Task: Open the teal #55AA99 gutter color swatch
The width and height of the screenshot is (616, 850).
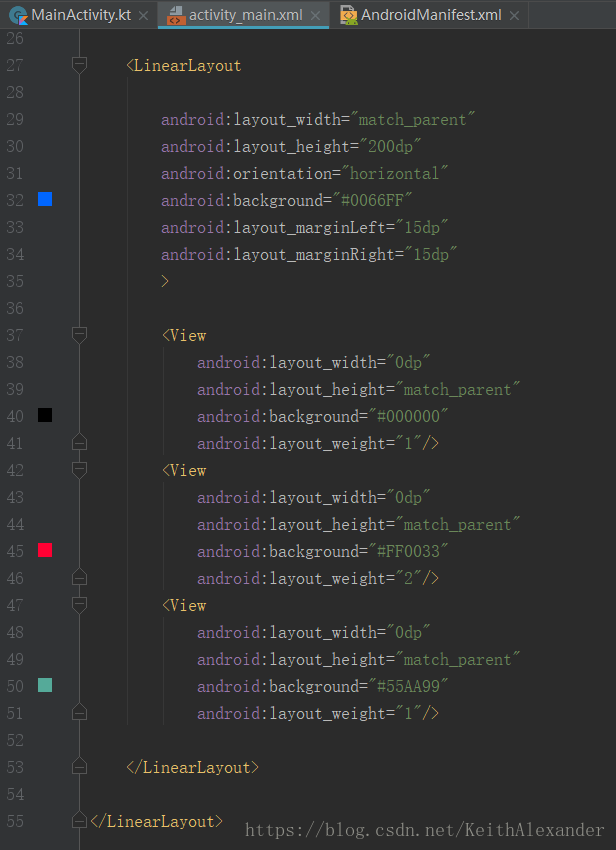Action: pos(45,685)
